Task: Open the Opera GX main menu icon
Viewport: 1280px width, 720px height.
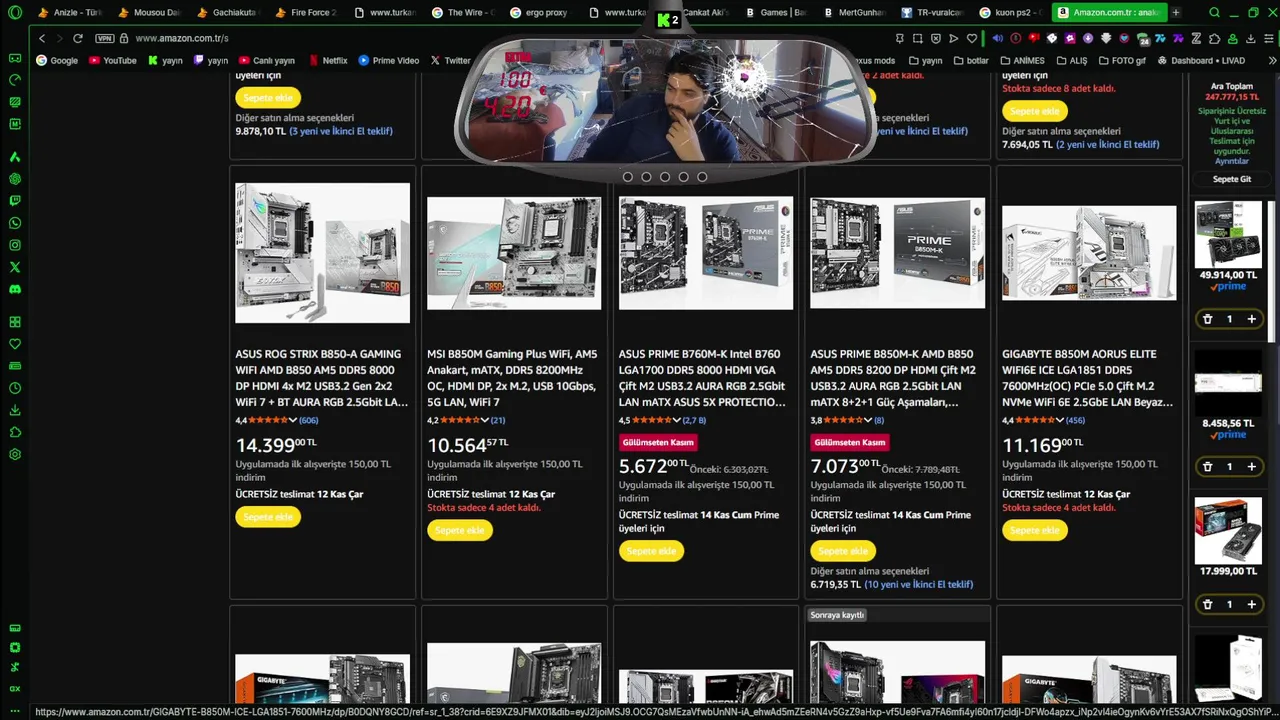Action: click(x=14, y=13)
